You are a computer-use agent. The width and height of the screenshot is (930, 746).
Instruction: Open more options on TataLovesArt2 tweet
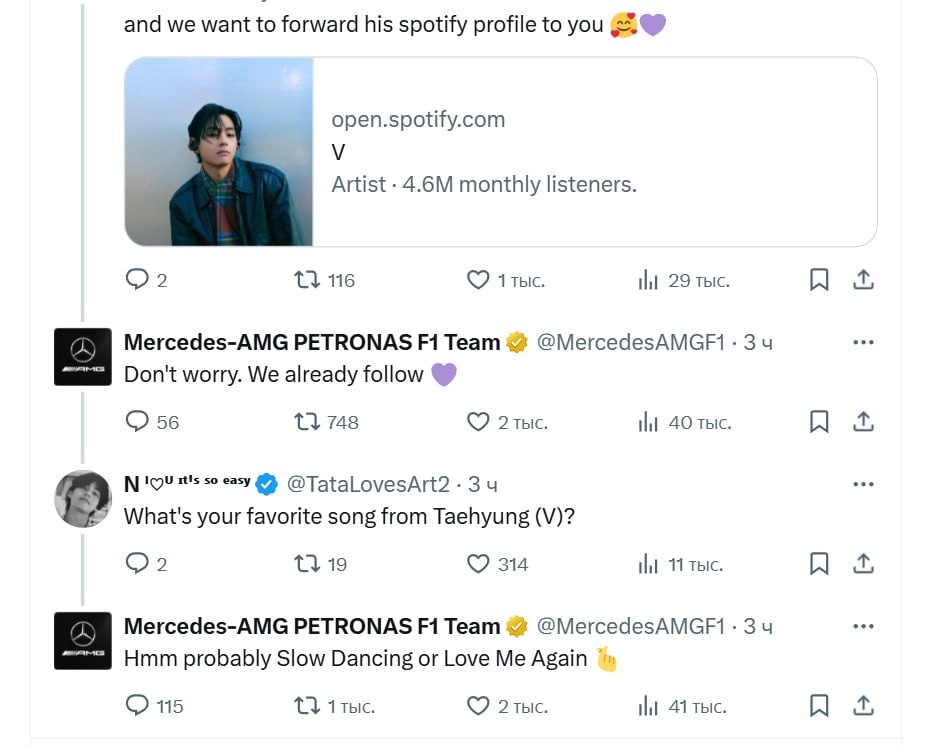click(x=863, y=484)
